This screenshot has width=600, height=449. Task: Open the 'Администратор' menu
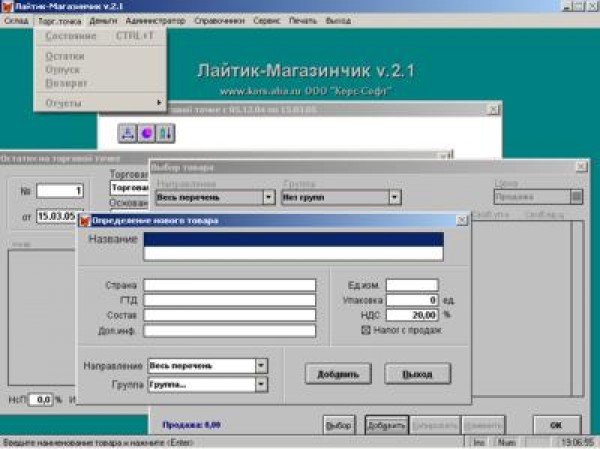pyautogui.click(x=150, y=20)
